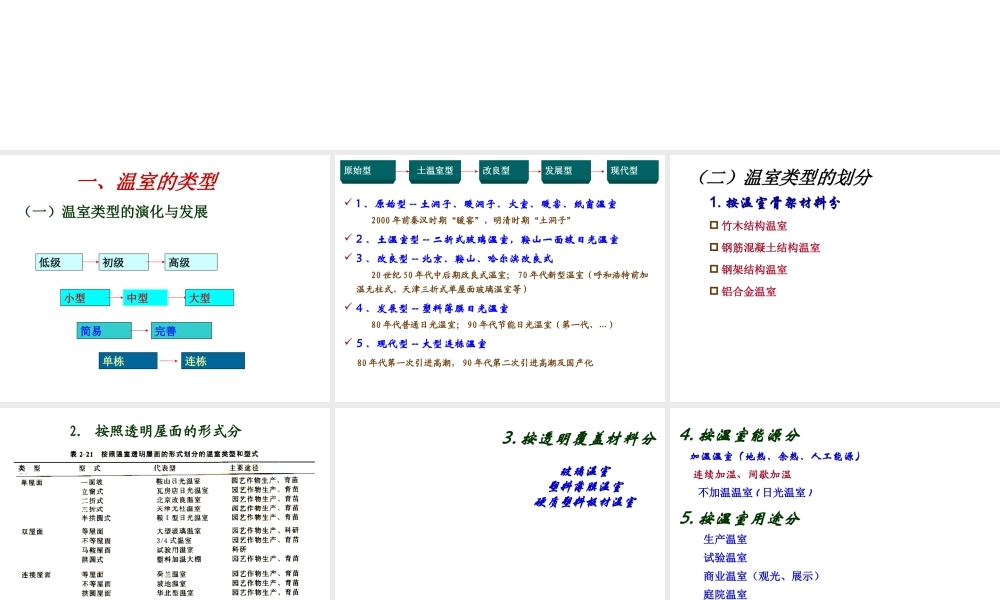Select the 土温室型 flowchart box
1000x600 pixels.
[x=434, y=171]
